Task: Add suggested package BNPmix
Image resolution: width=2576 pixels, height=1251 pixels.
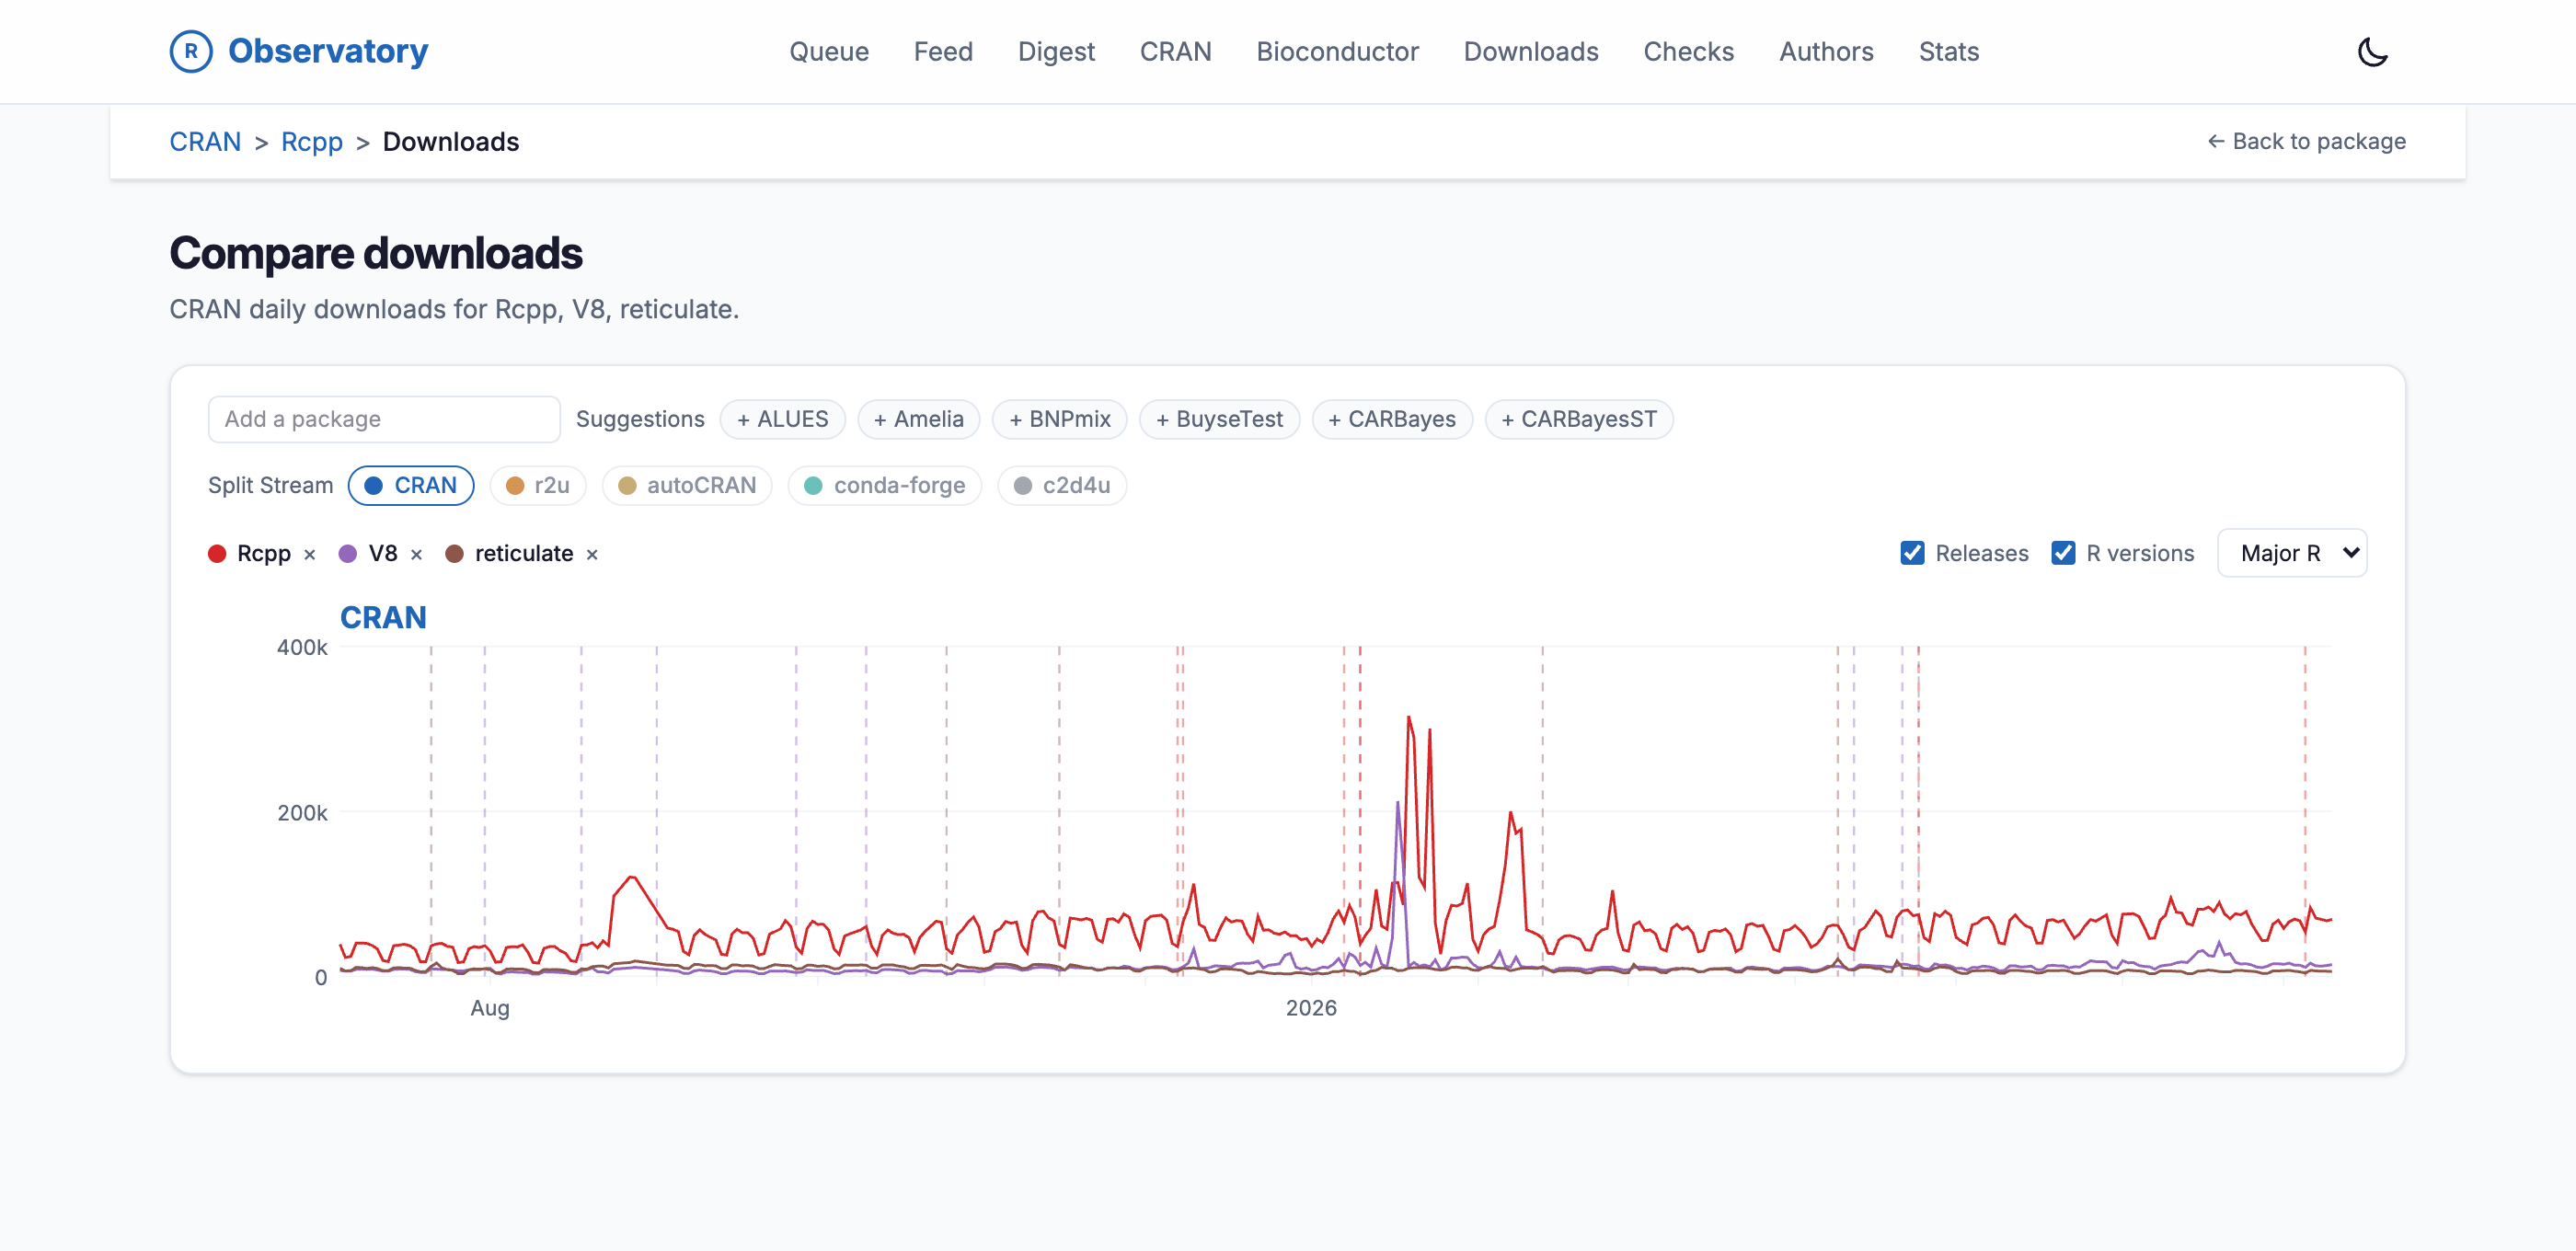Action: [x=1060, y=419]
